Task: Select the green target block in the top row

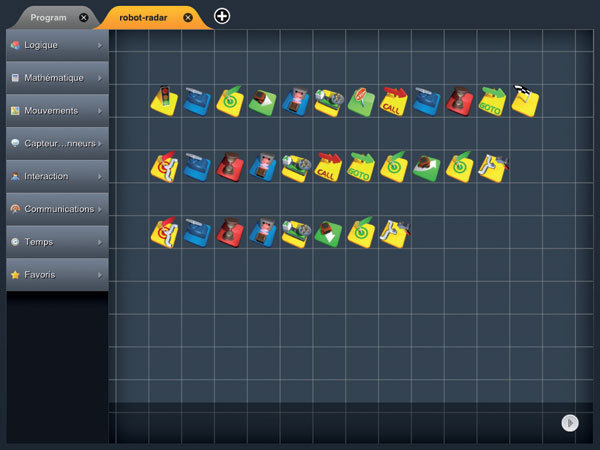Action: [x=230, y=102]
